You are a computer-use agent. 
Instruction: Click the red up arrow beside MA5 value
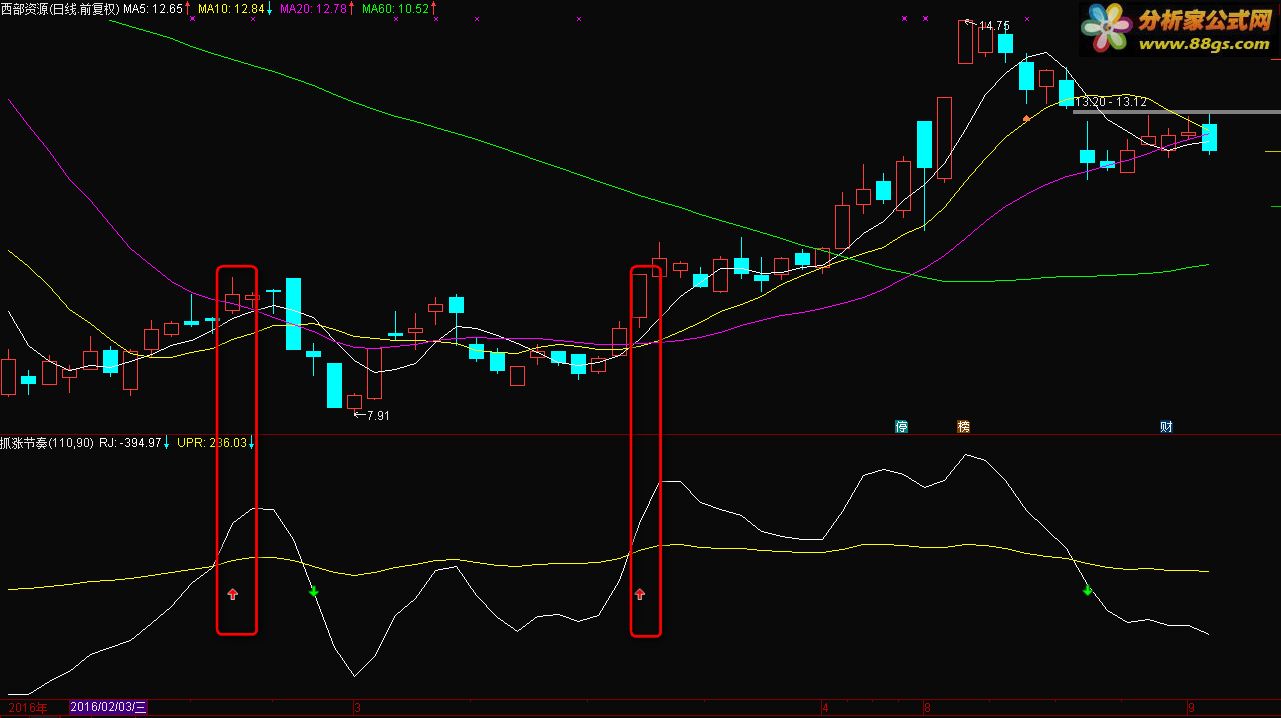click(187, 8)
